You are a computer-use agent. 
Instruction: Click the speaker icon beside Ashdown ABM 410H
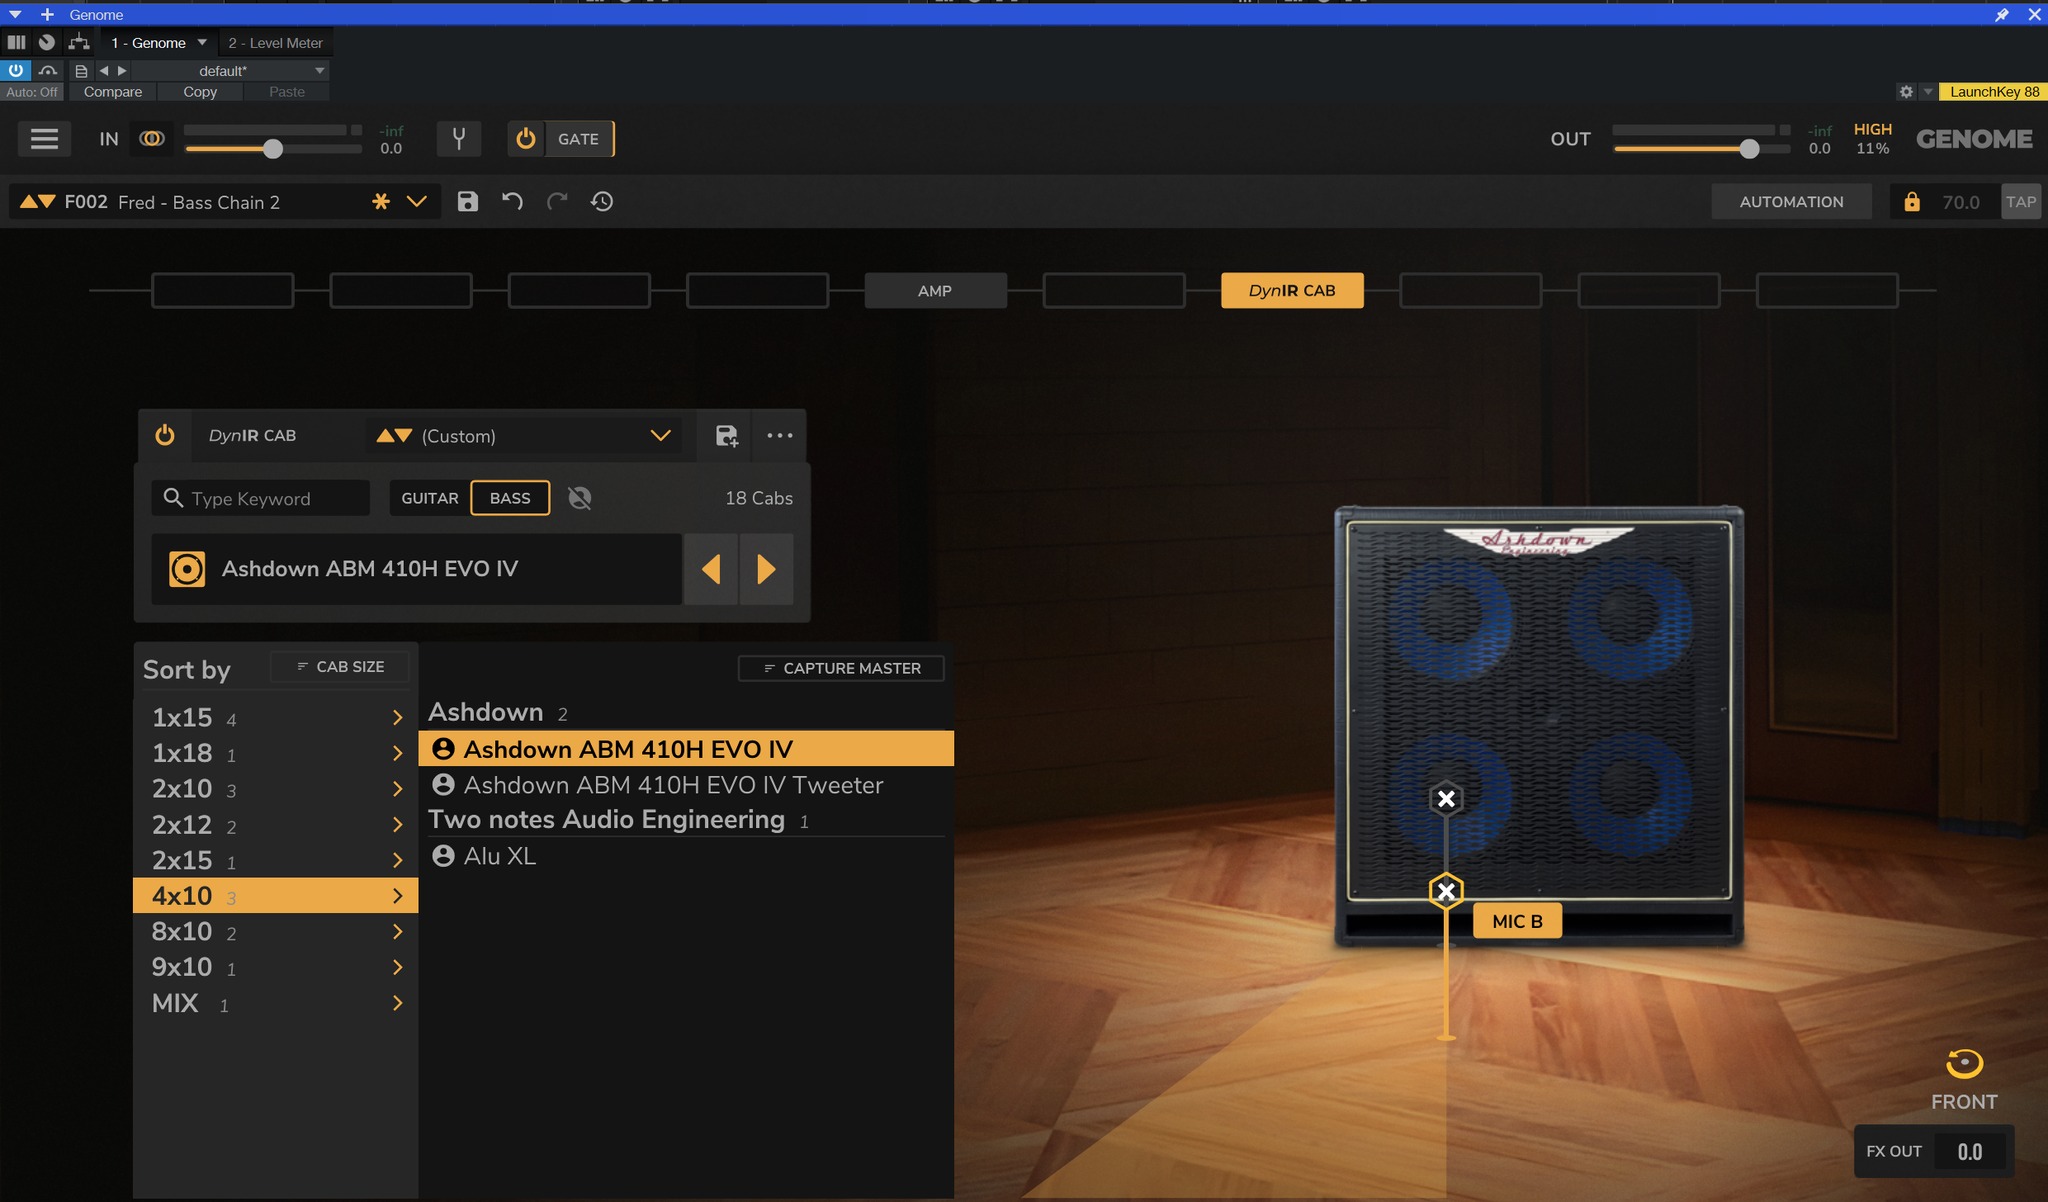187,569
